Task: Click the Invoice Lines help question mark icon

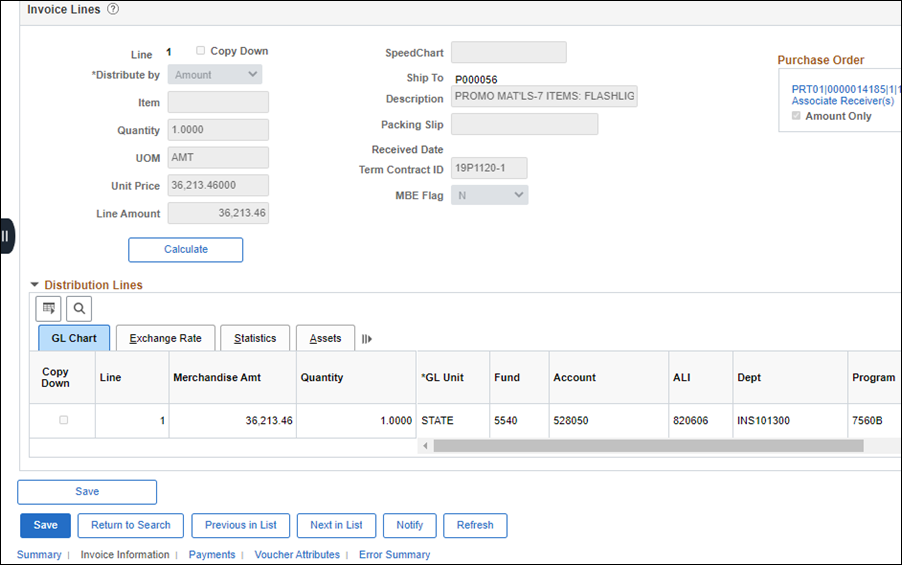Action: click(113, 9)
